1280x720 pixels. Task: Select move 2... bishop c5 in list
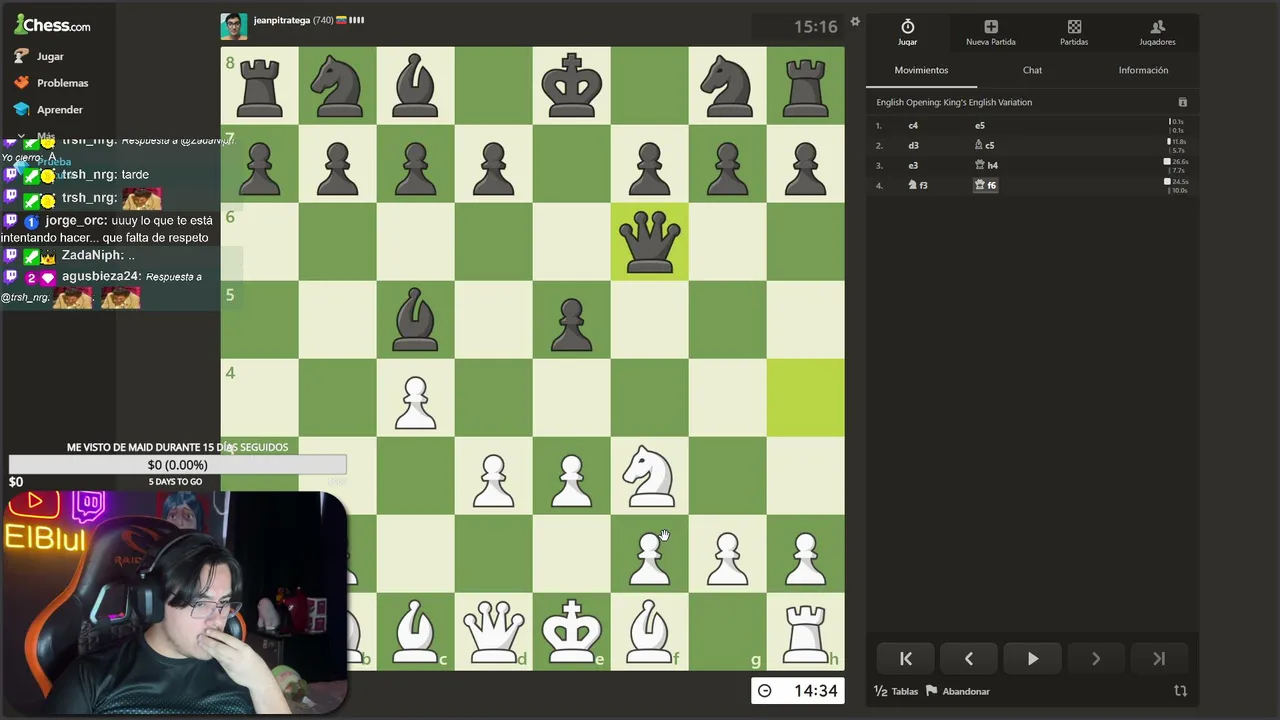pyautogui.click(x=985, y=146)
